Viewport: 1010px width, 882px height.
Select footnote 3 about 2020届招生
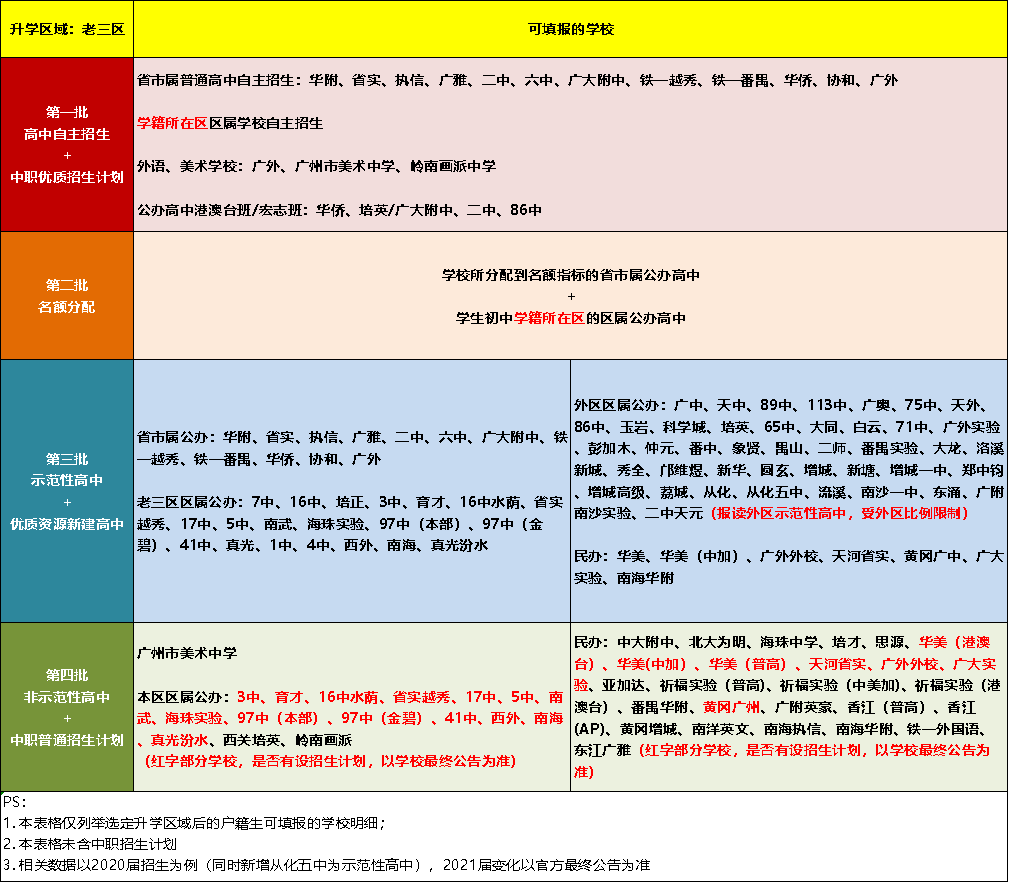pos(327,865)
